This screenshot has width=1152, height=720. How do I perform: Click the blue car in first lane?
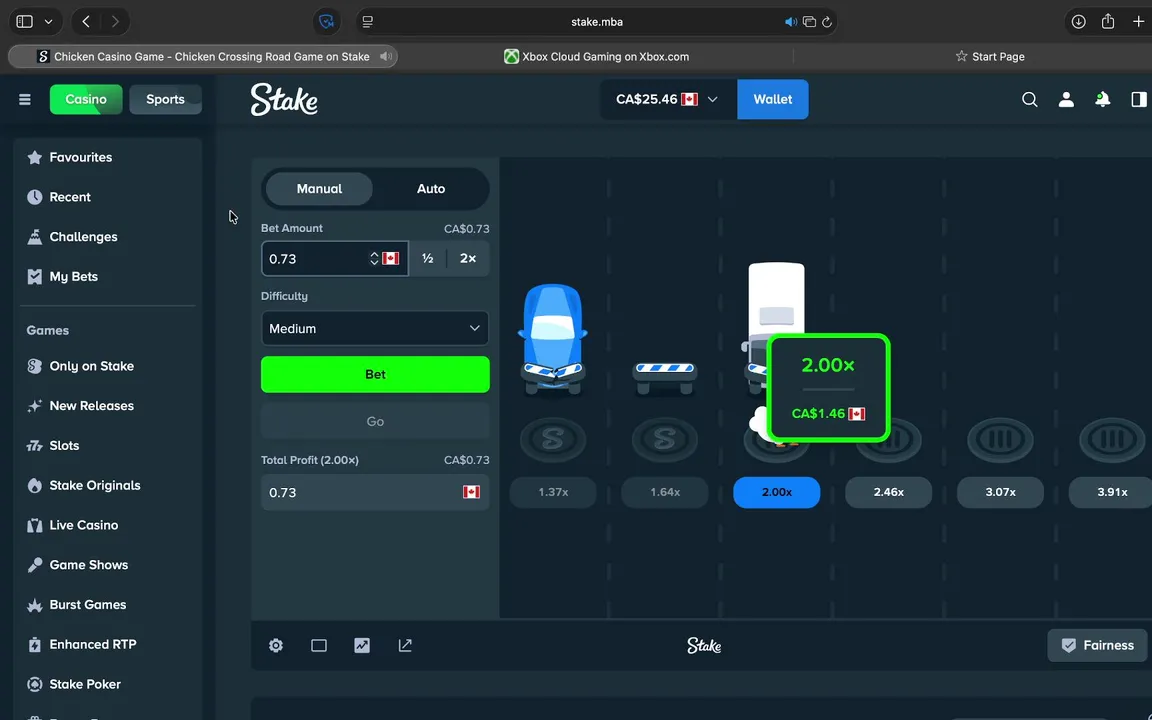pos(553,339)
